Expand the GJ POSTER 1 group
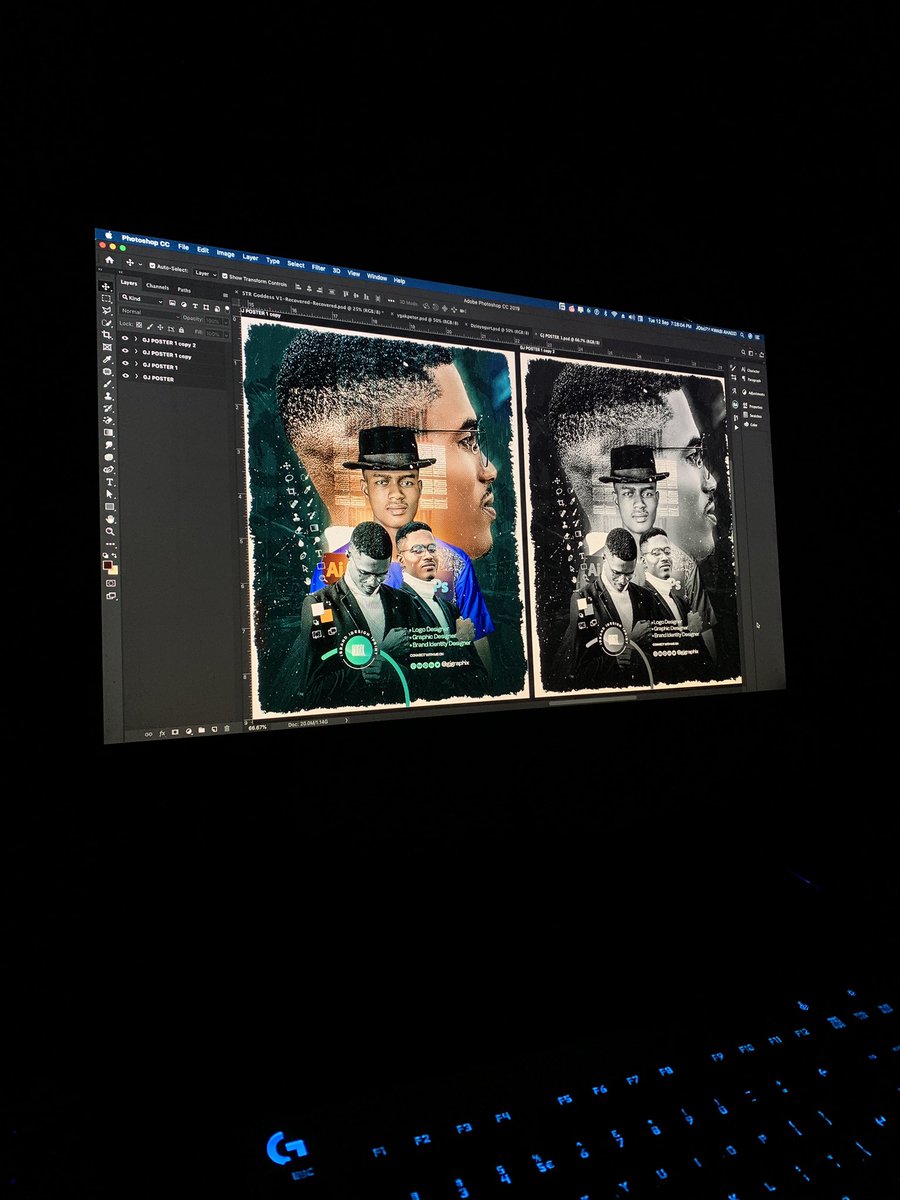 pos(136,364)
